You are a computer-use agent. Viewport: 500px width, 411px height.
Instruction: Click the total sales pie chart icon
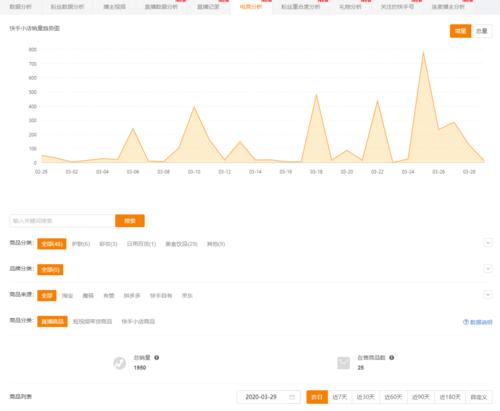[x=119, y=363]
